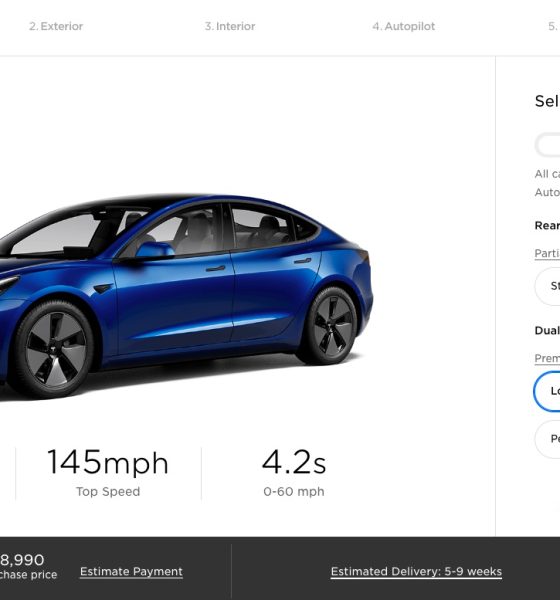Select the Standard Range option under Rear
Image resolution: width=560 pixels, height=600 pixels.
pos(547,286)
